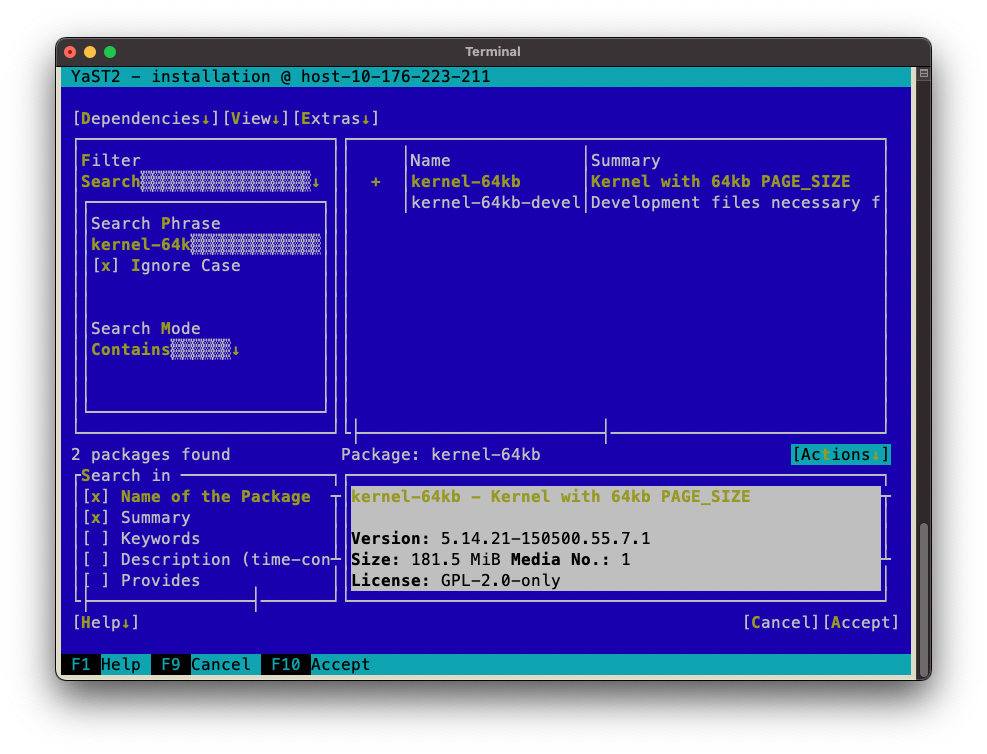Image resolution: width=987 pixels, height=754 pixels.
Task: Open the Extras menu
Action: pos(336,119)
